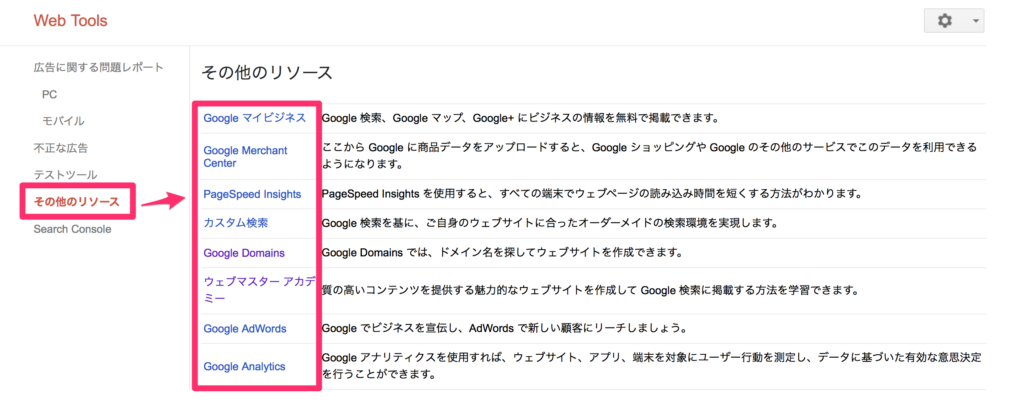
Task: Select 広告に関する問題レポート in sidebar
Action: click(99, 67)
